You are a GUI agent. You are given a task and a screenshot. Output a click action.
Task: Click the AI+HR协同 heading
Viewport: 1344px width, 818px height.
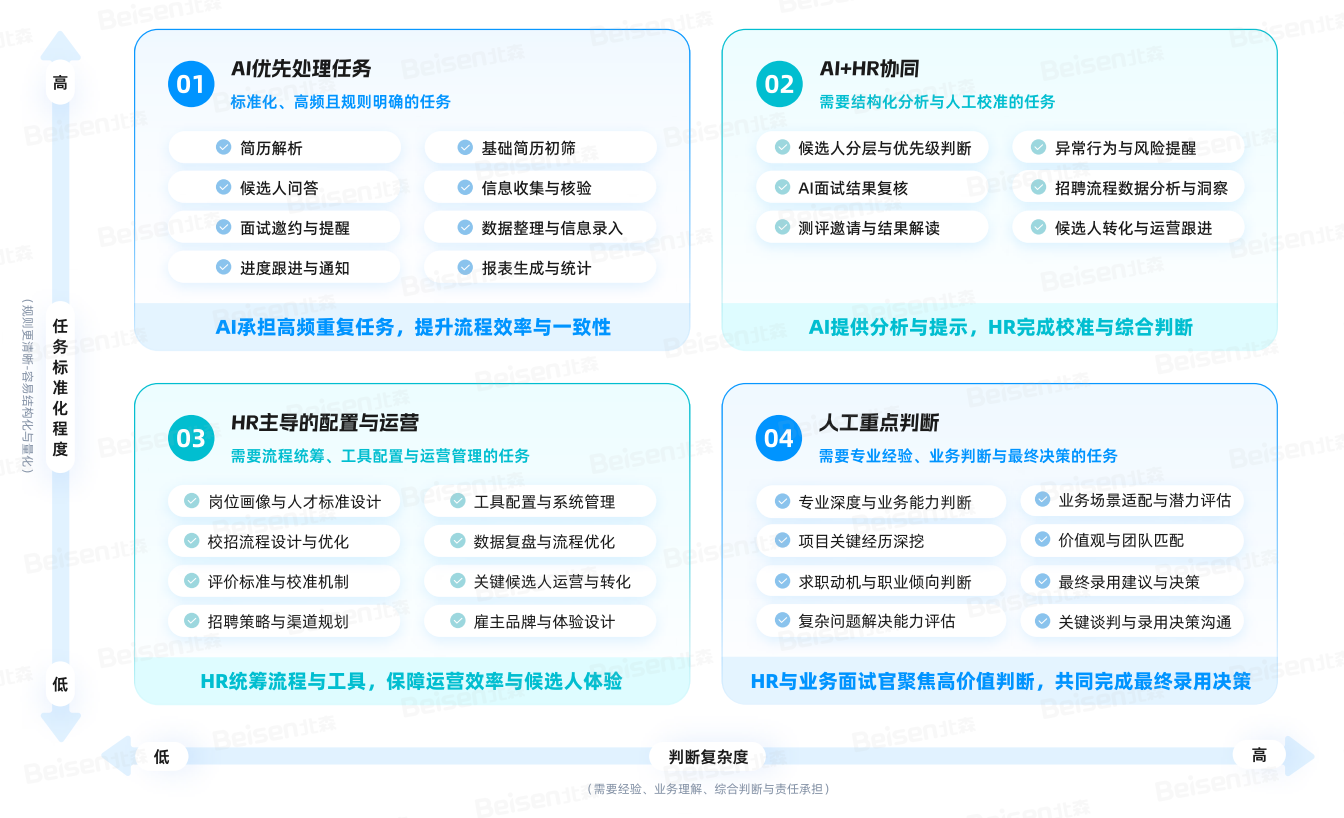point(869,68)
